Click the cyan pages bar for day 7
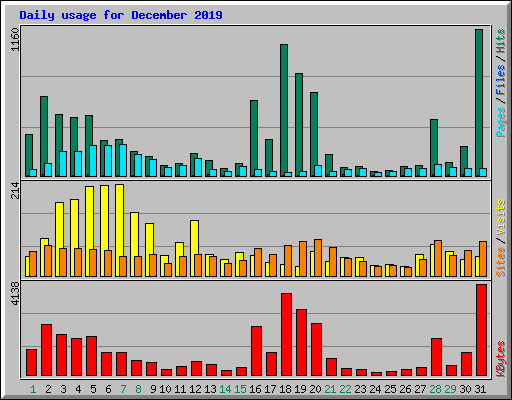Screen dimensions: 512x400 pos(123,160)
